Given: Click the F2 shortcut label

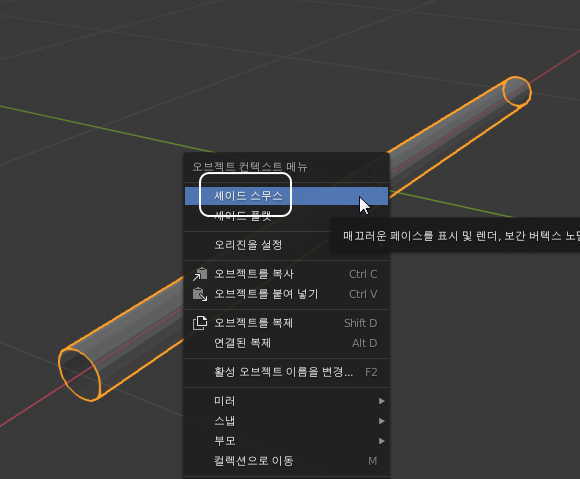Looking at the screenshot, I should coord(371,372).
